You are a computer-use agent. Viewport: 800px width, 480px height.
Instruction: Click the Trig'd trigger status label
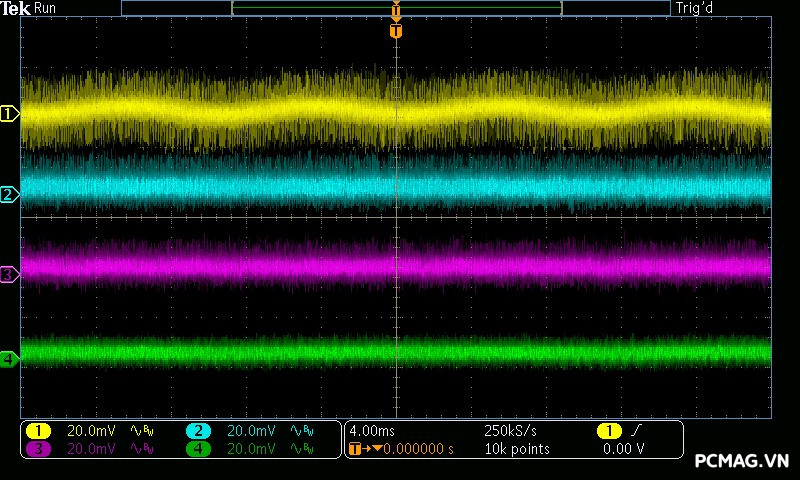click(x=695, y=8)
